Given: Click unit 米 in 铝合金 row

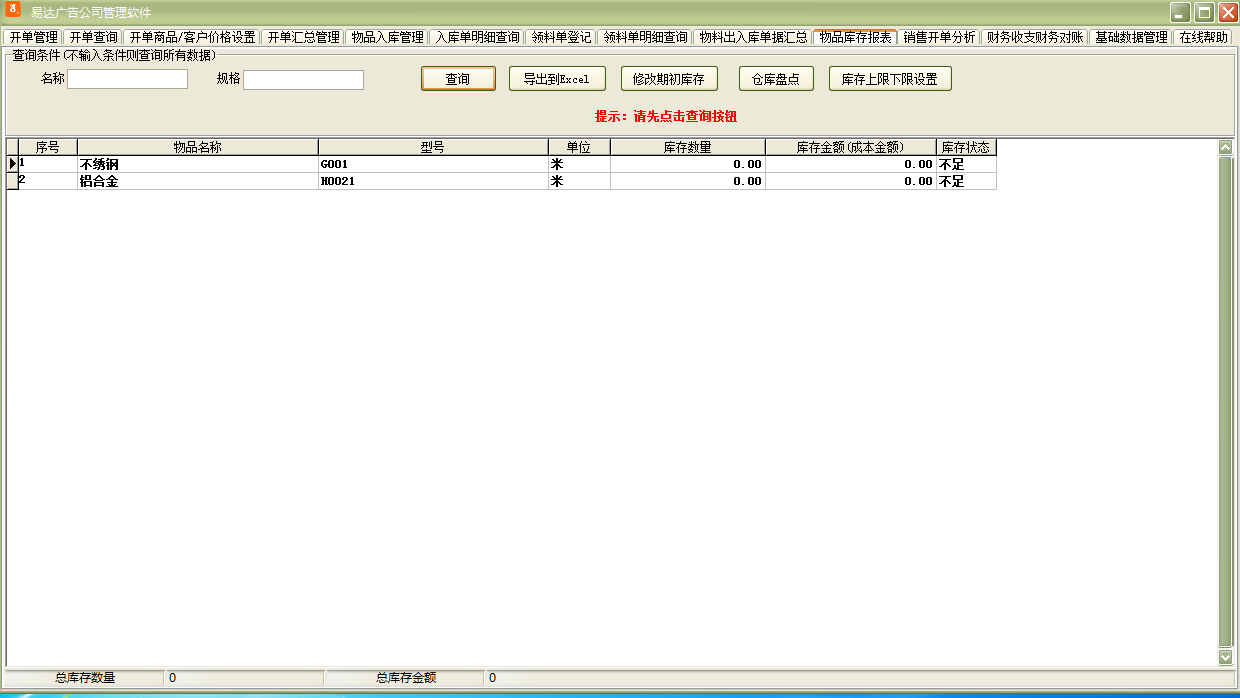Looking at the screenshot, I should click(579, 181).
